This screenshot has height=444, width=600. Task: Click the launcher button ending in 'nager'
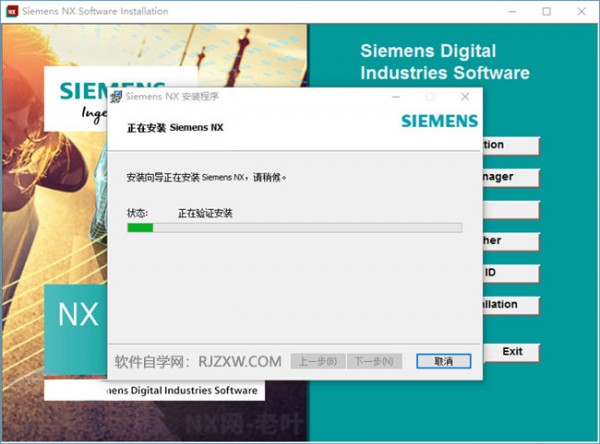pos(512,177)
